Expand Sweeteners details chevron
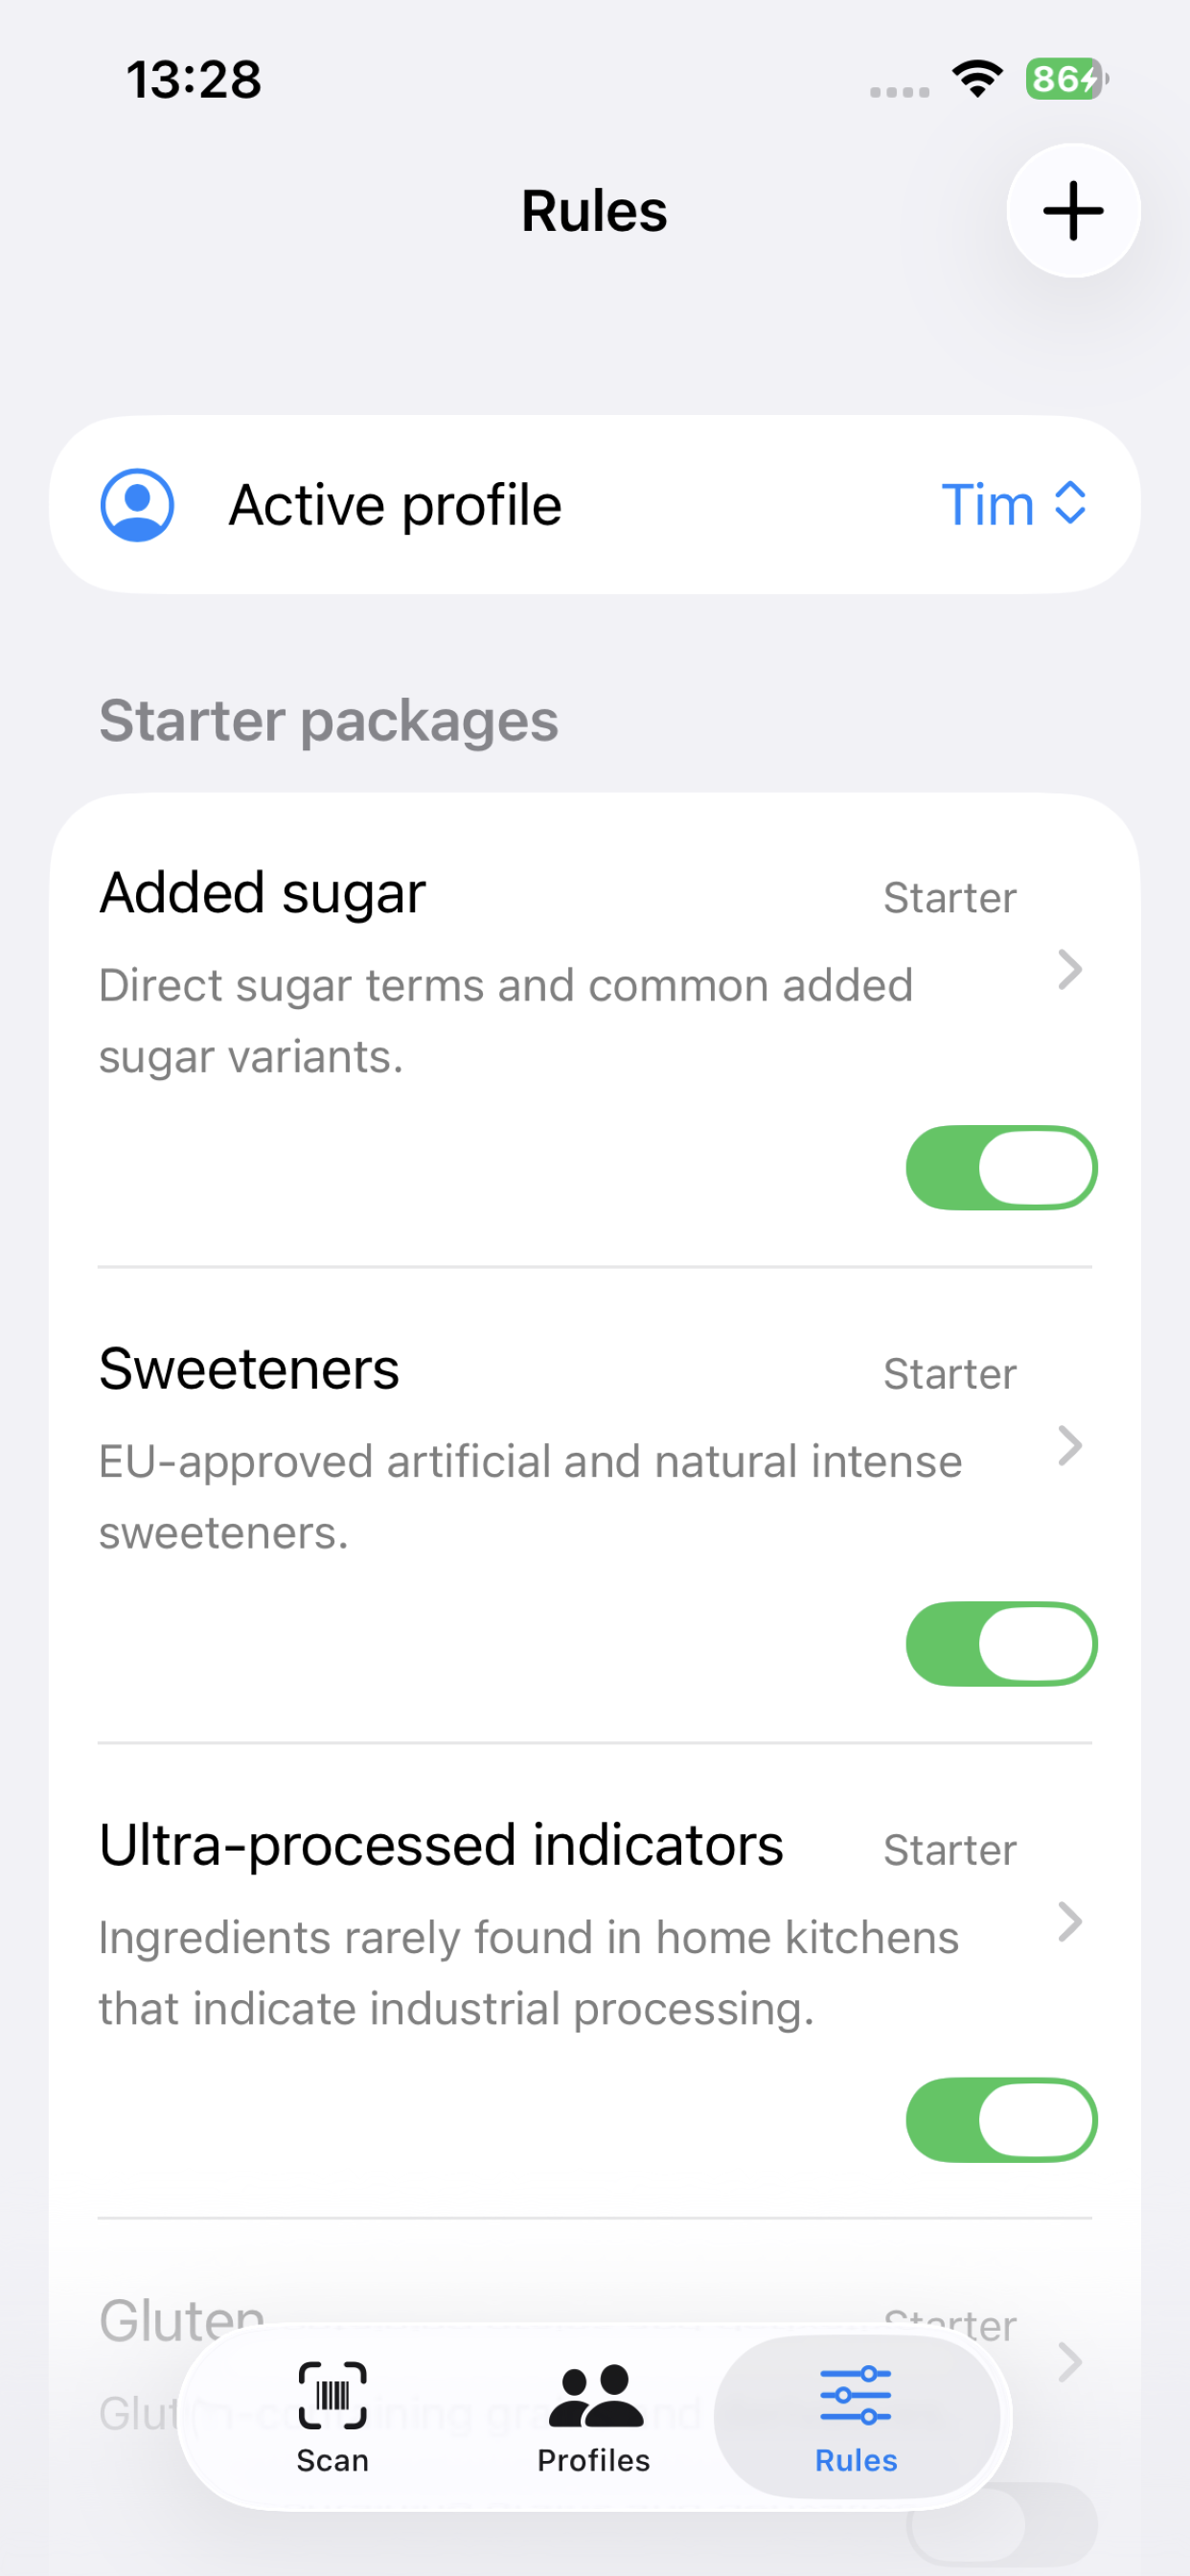The image size is (1190, 2576). pyautogui.click(x=1070, y=1446)
